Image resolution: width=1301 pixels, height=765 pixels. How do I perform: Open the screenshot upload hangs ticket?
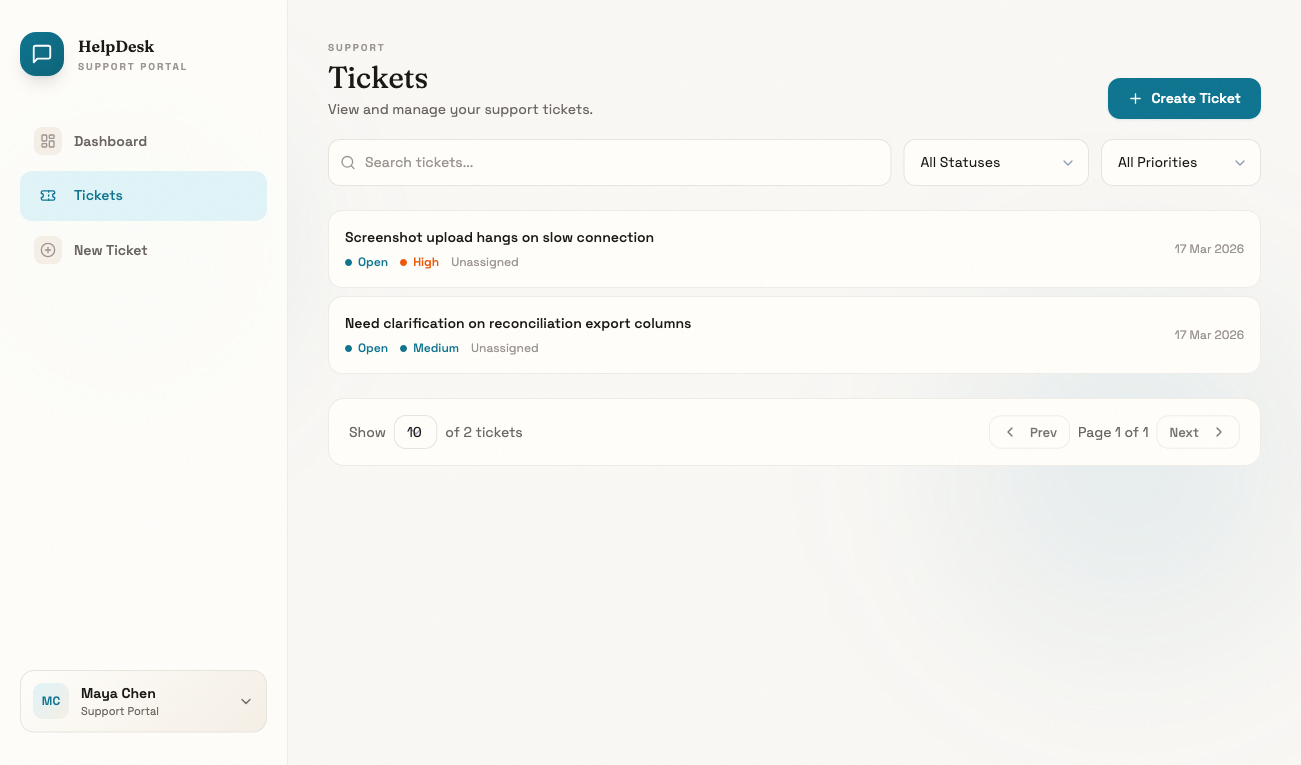coord(499,238)
